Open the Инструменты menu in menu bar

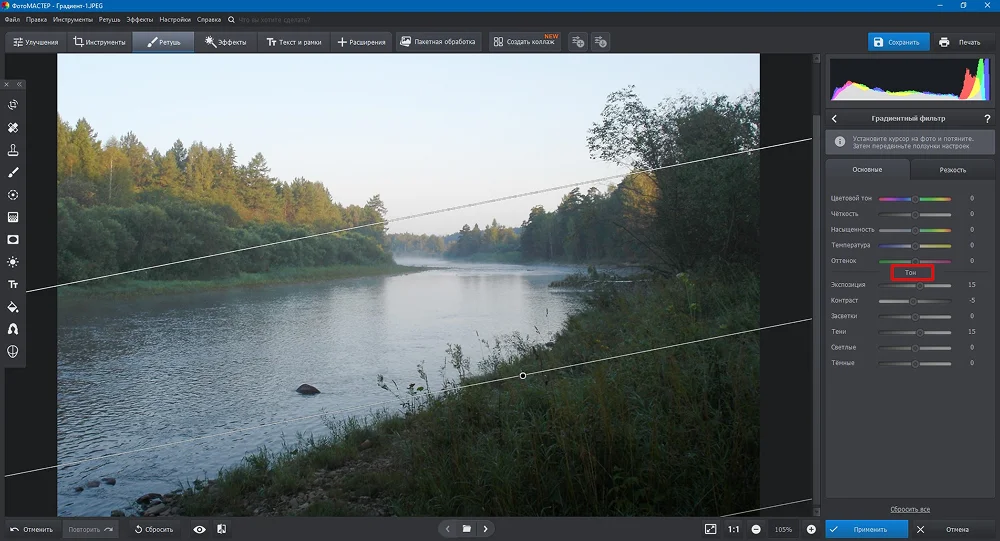coord(73,20)
